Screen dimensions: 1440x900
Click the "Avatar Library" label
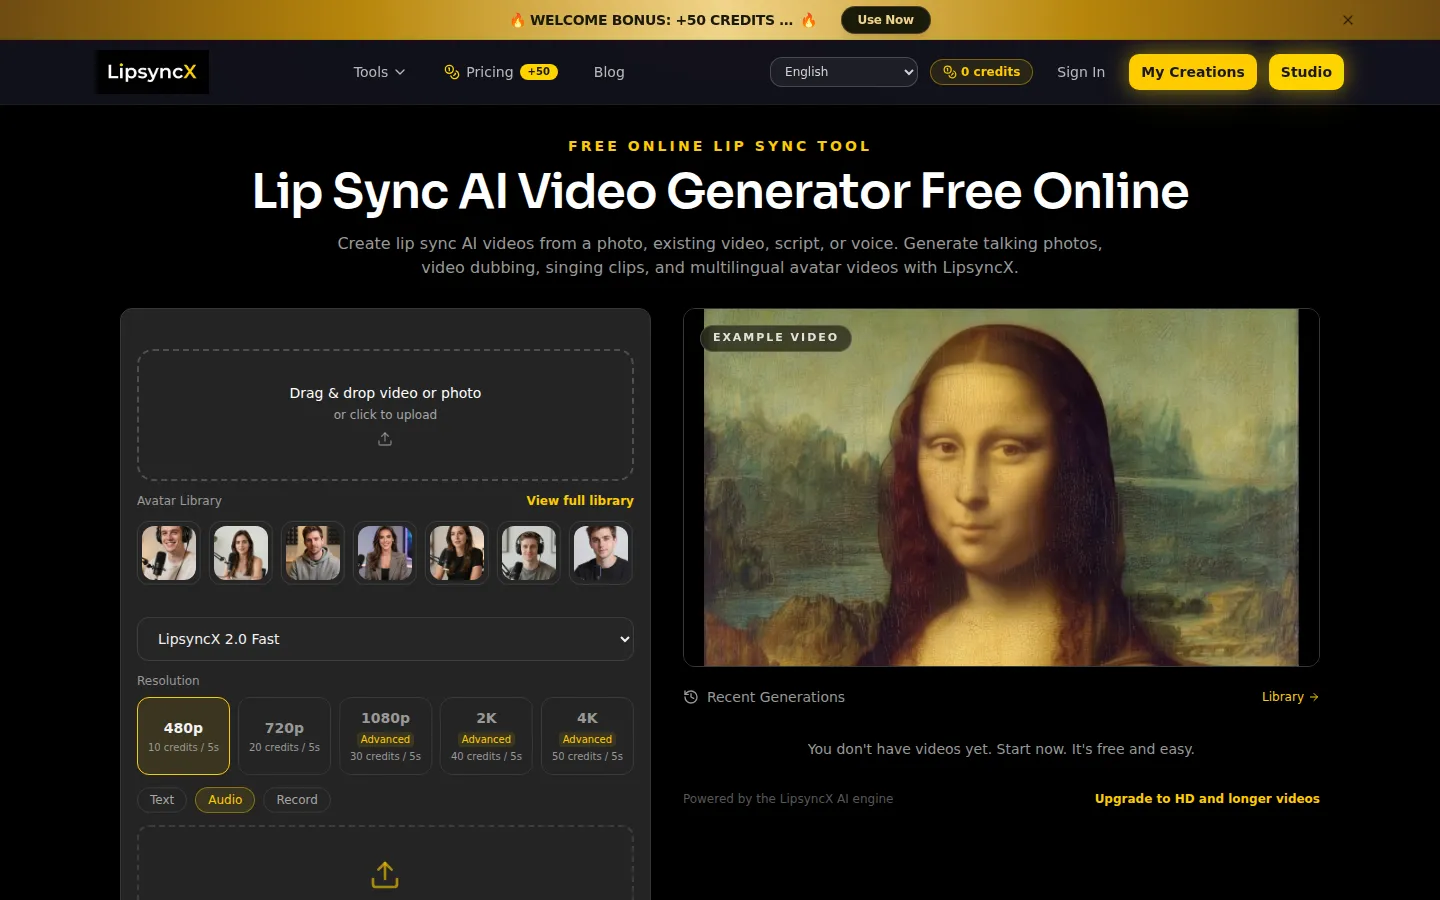179,501
